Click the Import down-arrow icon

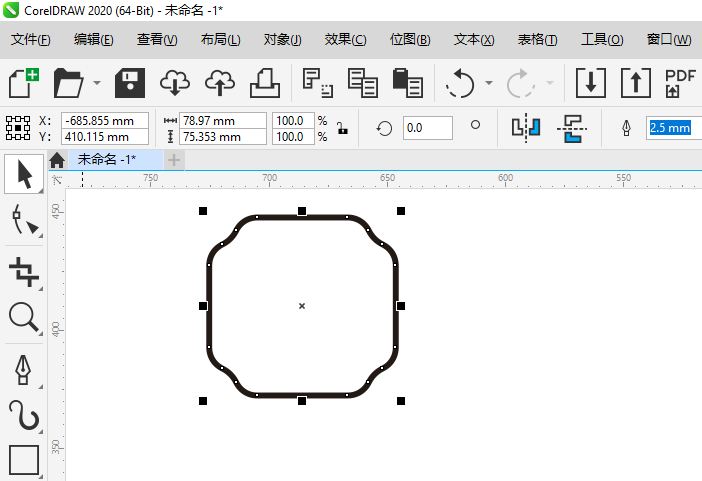[x=591, y=83]
